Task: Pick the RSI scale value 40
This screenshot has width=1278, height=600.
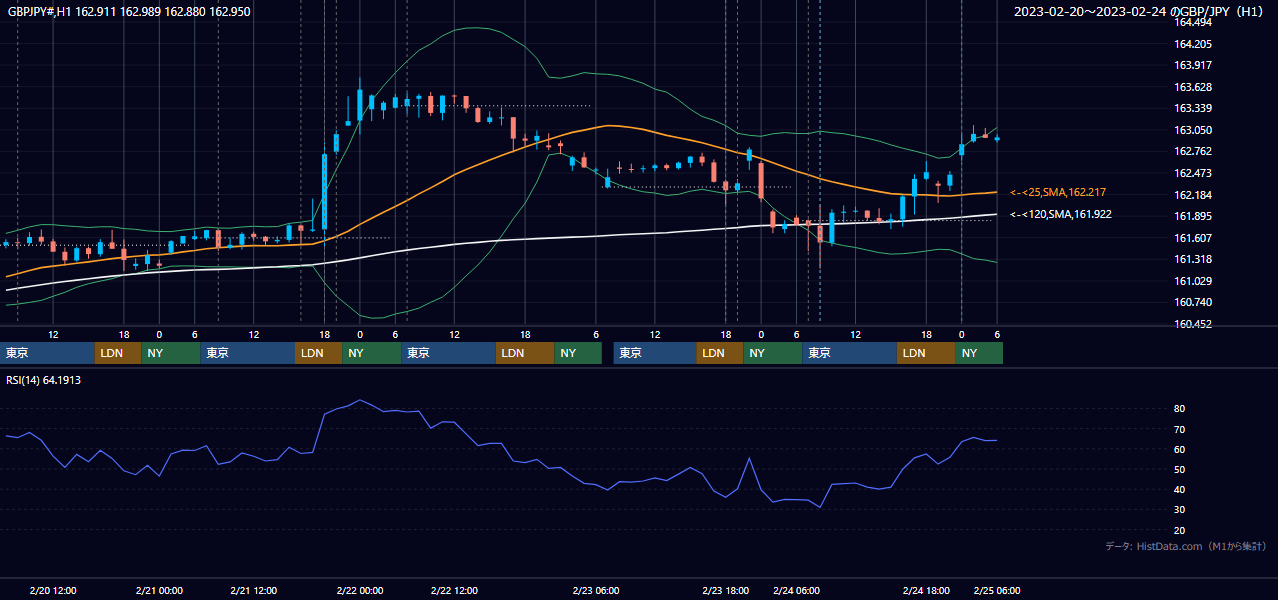Action: (1180, 489)
